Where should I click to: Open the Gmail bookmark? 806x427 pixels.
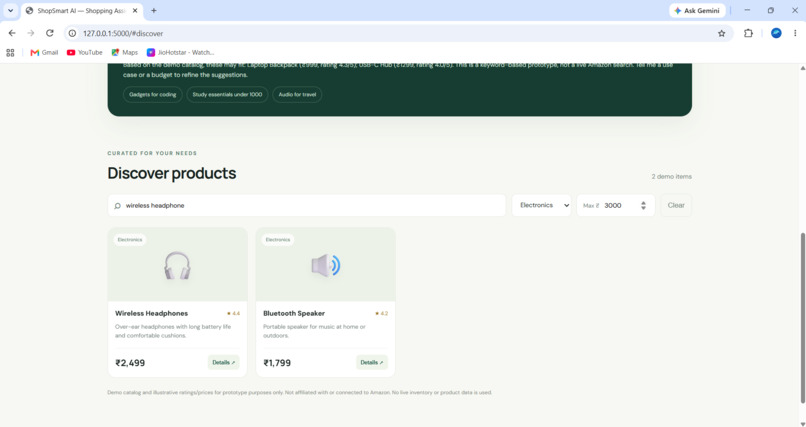(x=44, y=52)
